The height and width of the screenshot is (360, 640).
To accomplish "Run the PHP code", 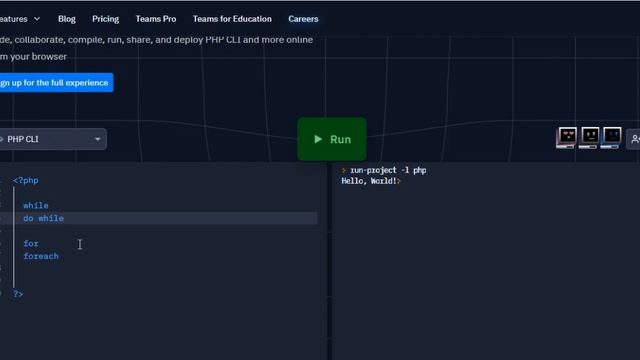I will click(332, 139).
